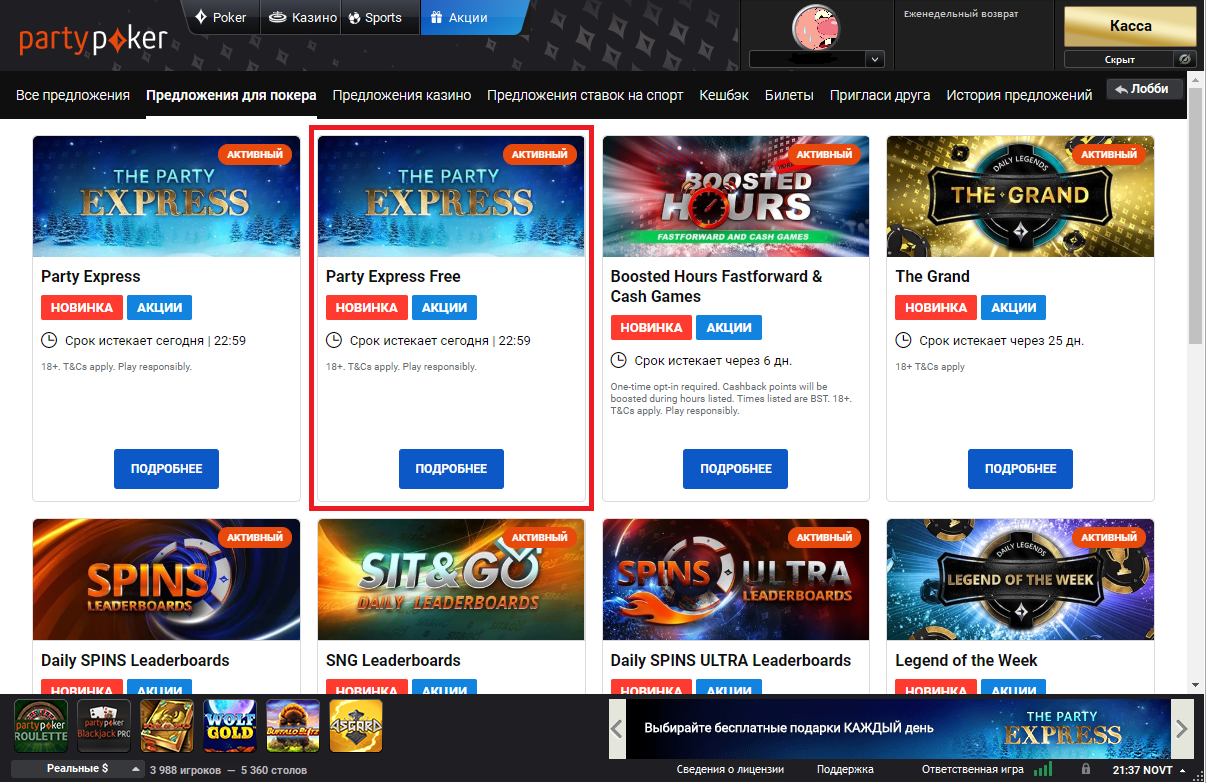This screenshot has height=783, width=1206.
Task: Click the Legend of the Week title
Action: click(966, 661)
